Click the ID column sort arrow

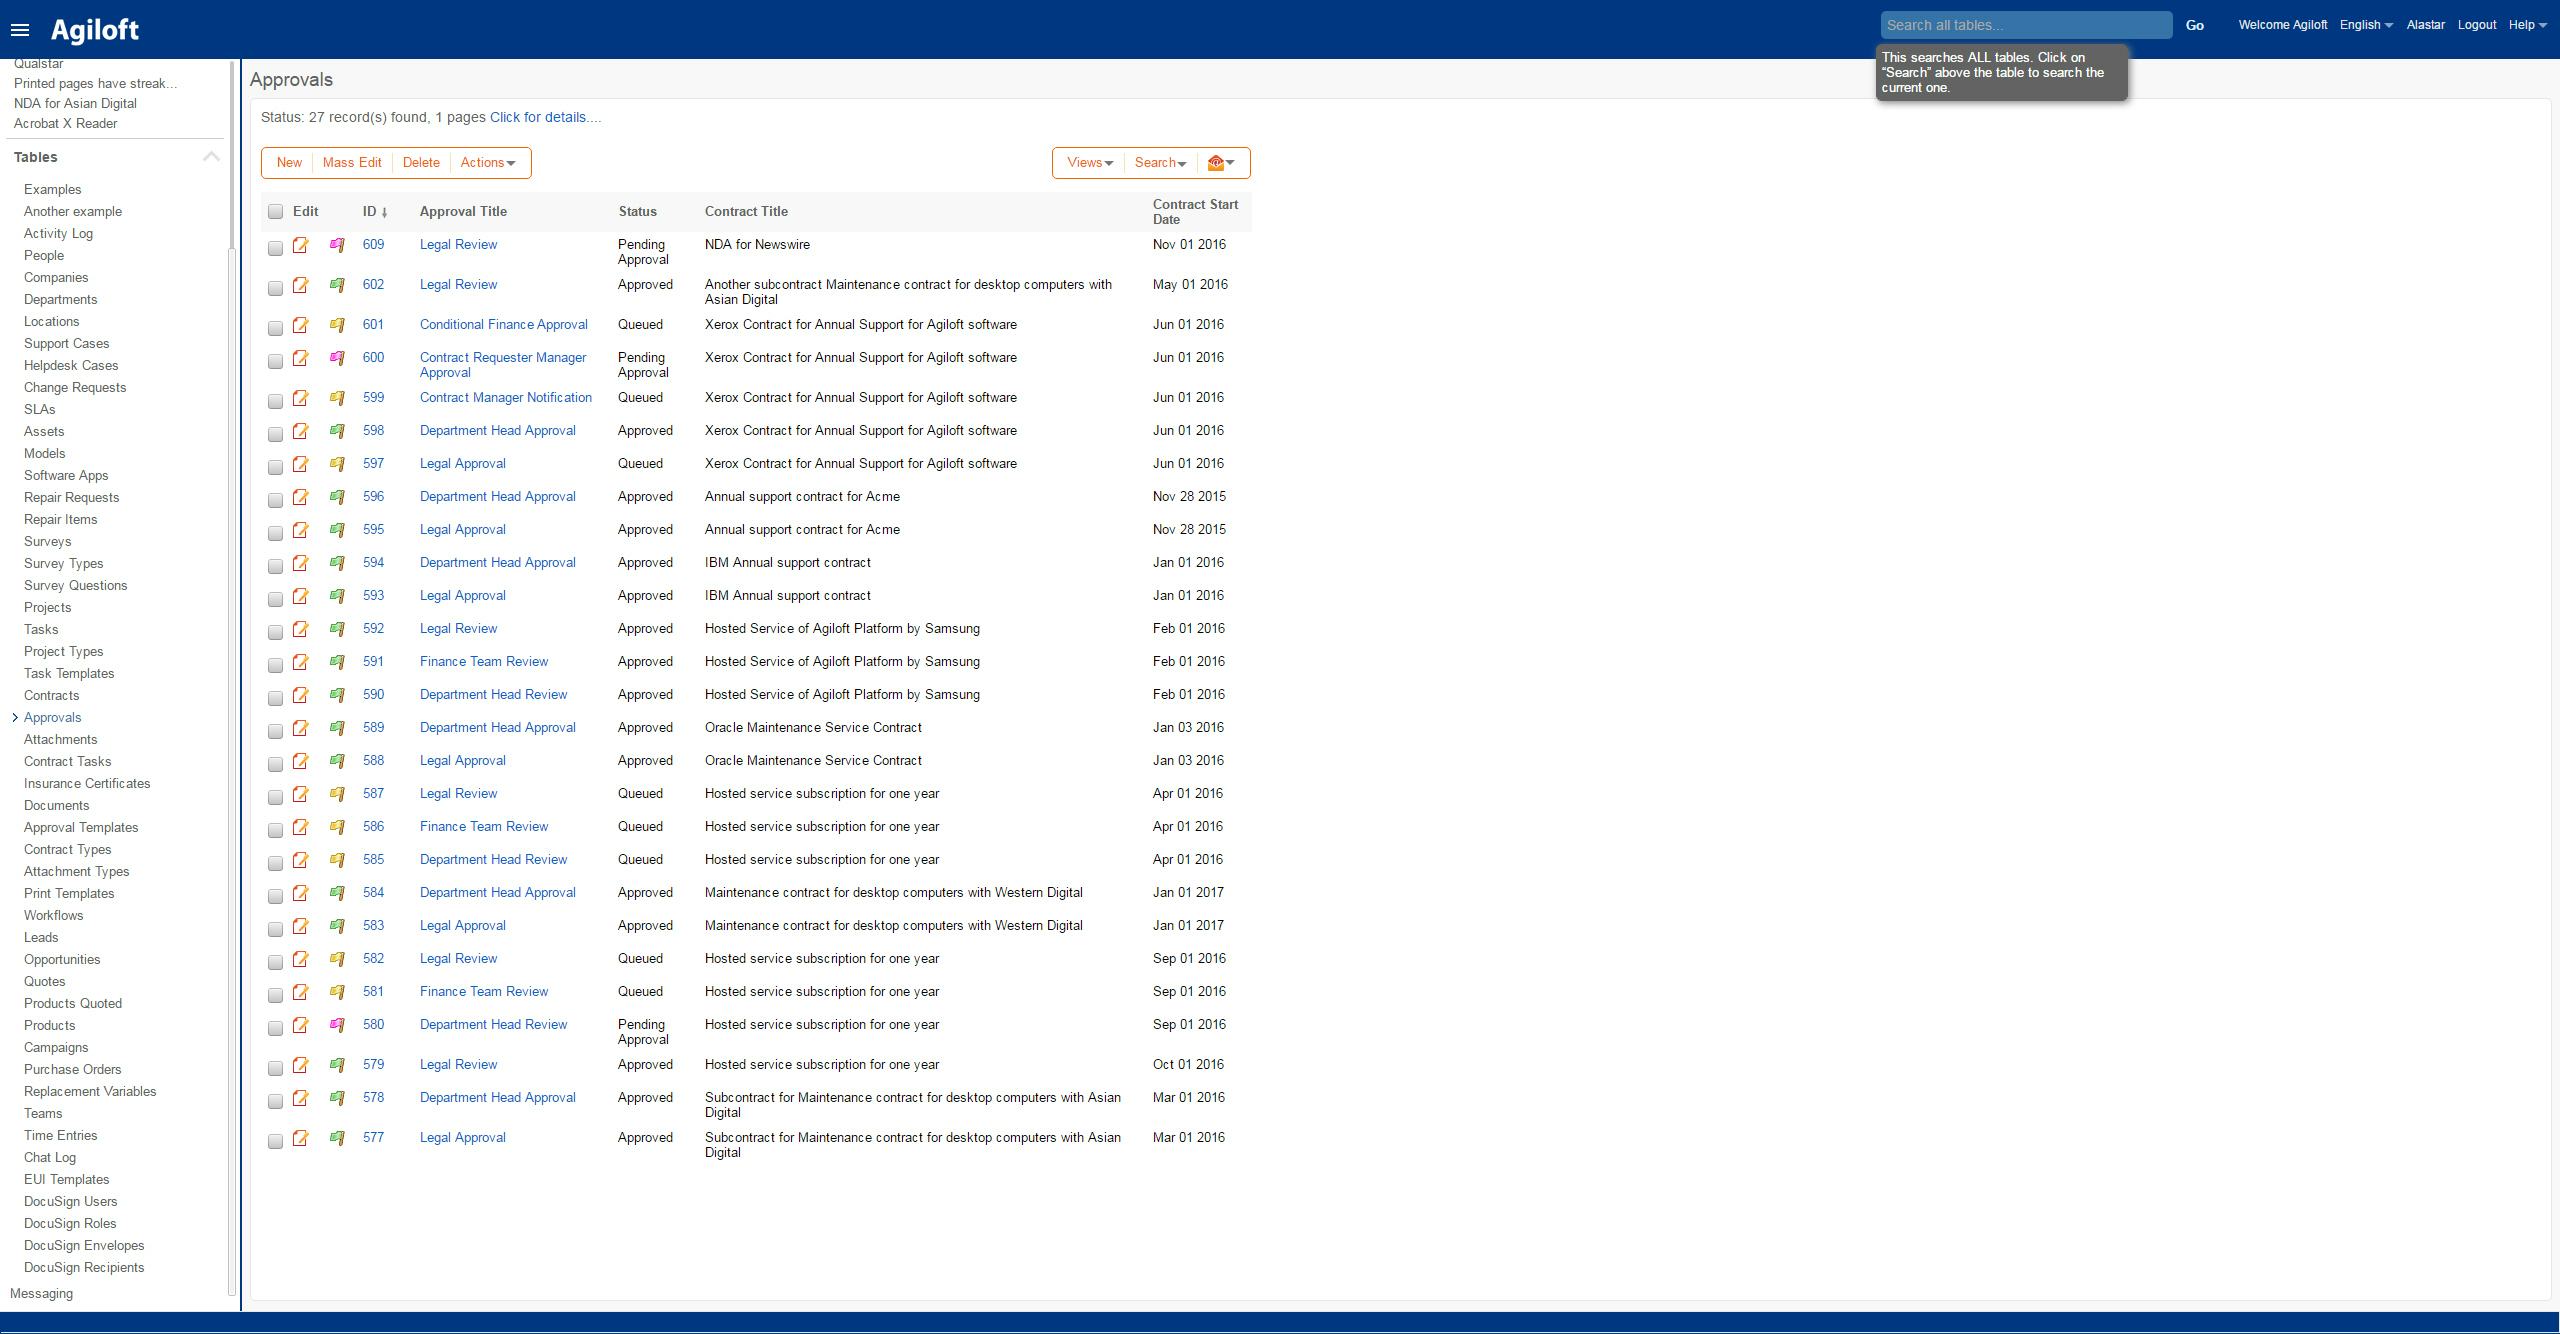(x=387, y=212)
